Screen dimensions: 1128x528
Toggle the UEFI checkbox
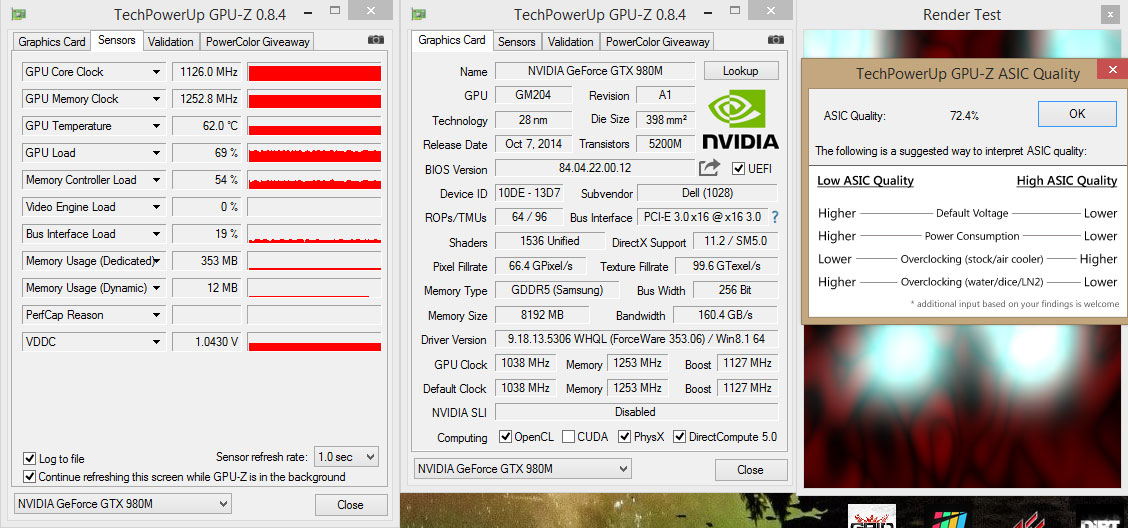738,168
